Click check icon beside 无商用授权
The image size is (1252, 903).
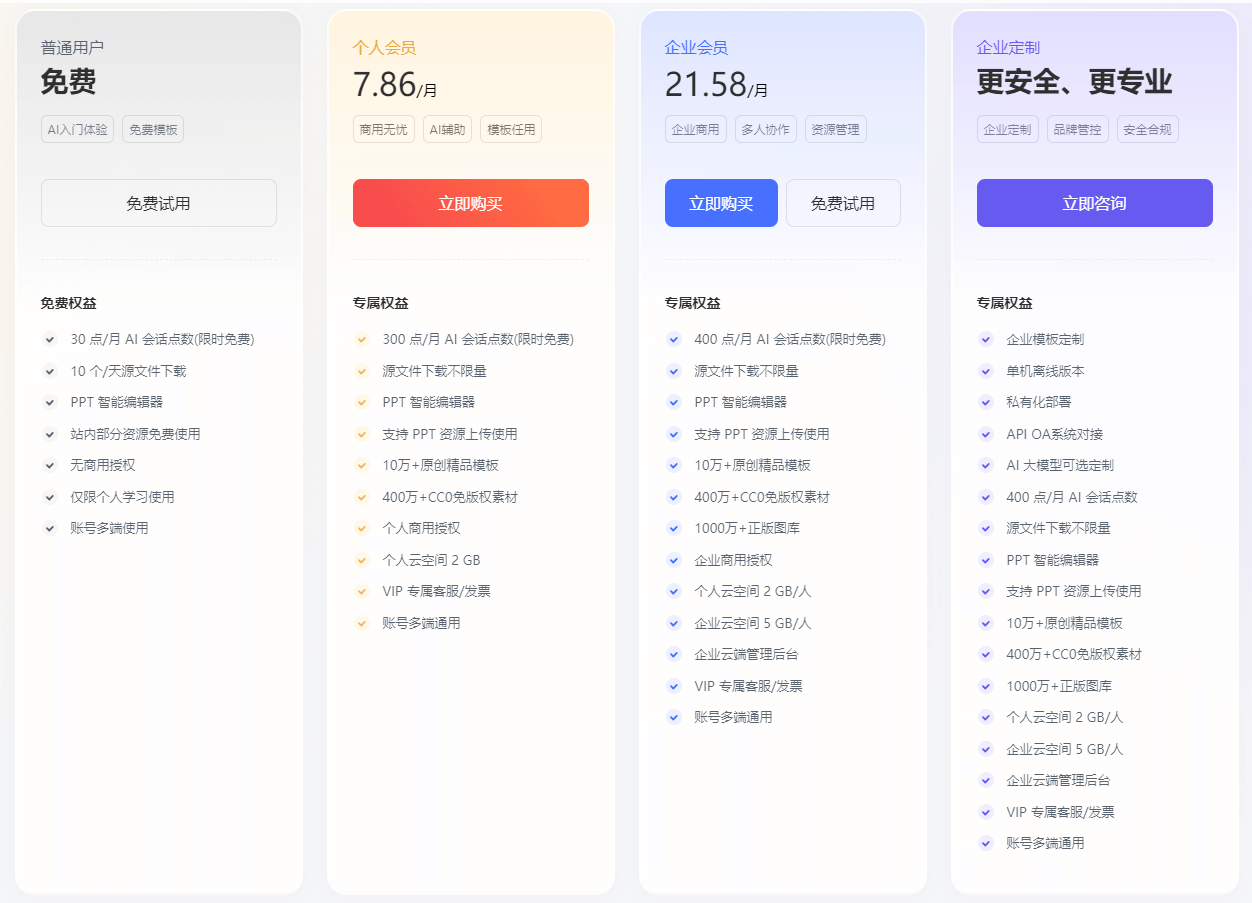point(50,465)
